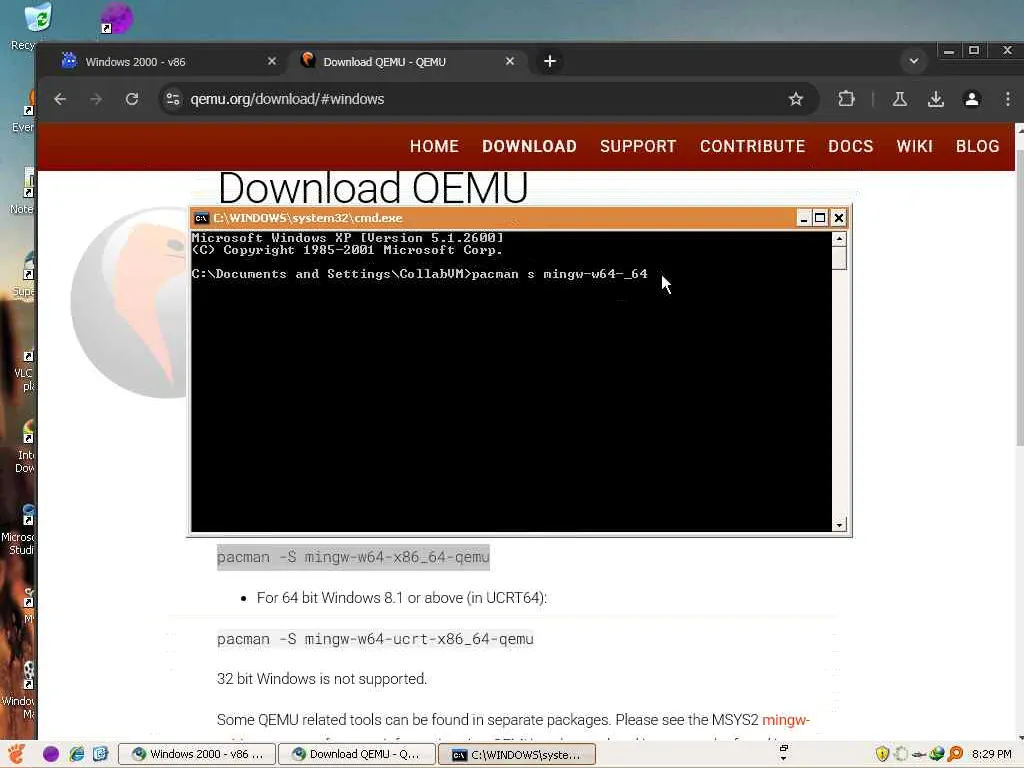The image size is (1024, 768).
Task: Show browser downloads
Action: (936, 99)
